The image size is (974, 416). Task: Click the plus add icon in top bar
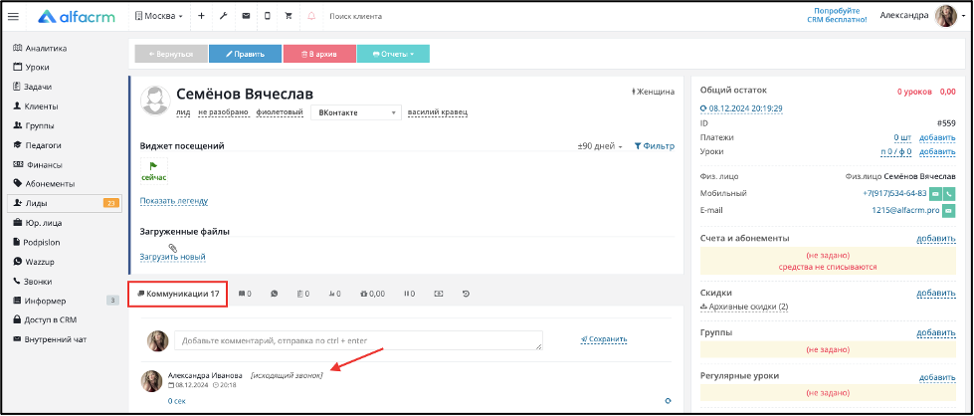[201, 17]
